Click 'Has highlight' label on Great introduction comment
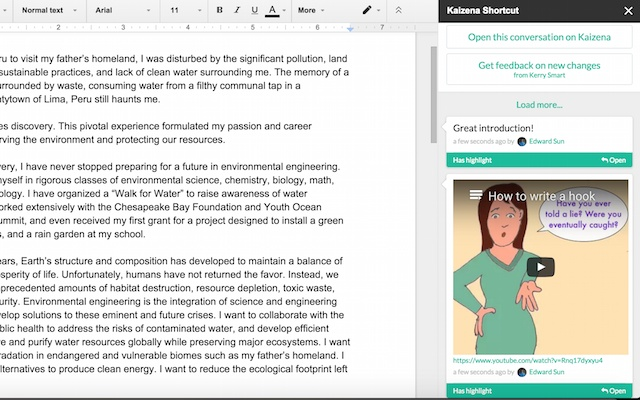The width and height of the screenshot is (640, 400). [x=472, y=160]
